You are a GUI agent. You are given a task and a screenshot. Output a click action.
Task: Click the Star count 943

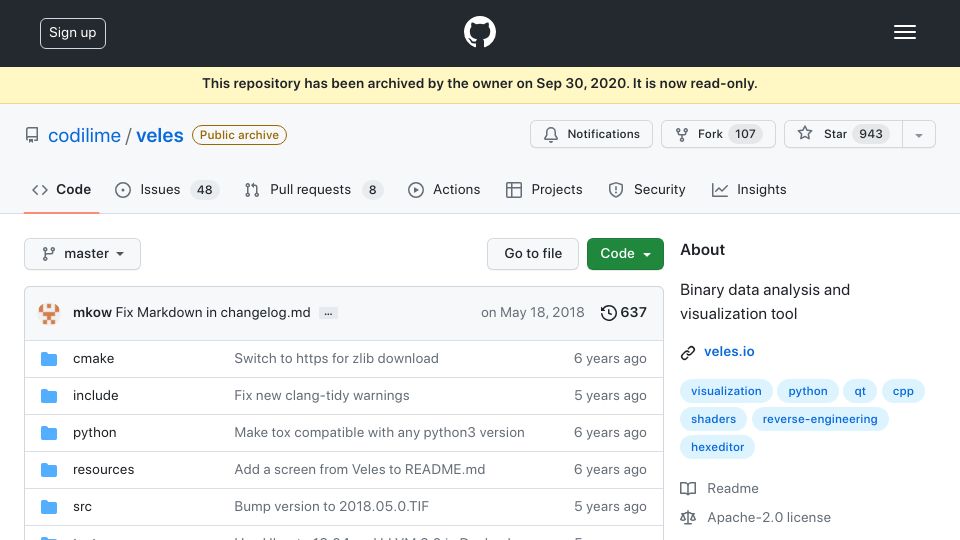(x=871, y=134)
